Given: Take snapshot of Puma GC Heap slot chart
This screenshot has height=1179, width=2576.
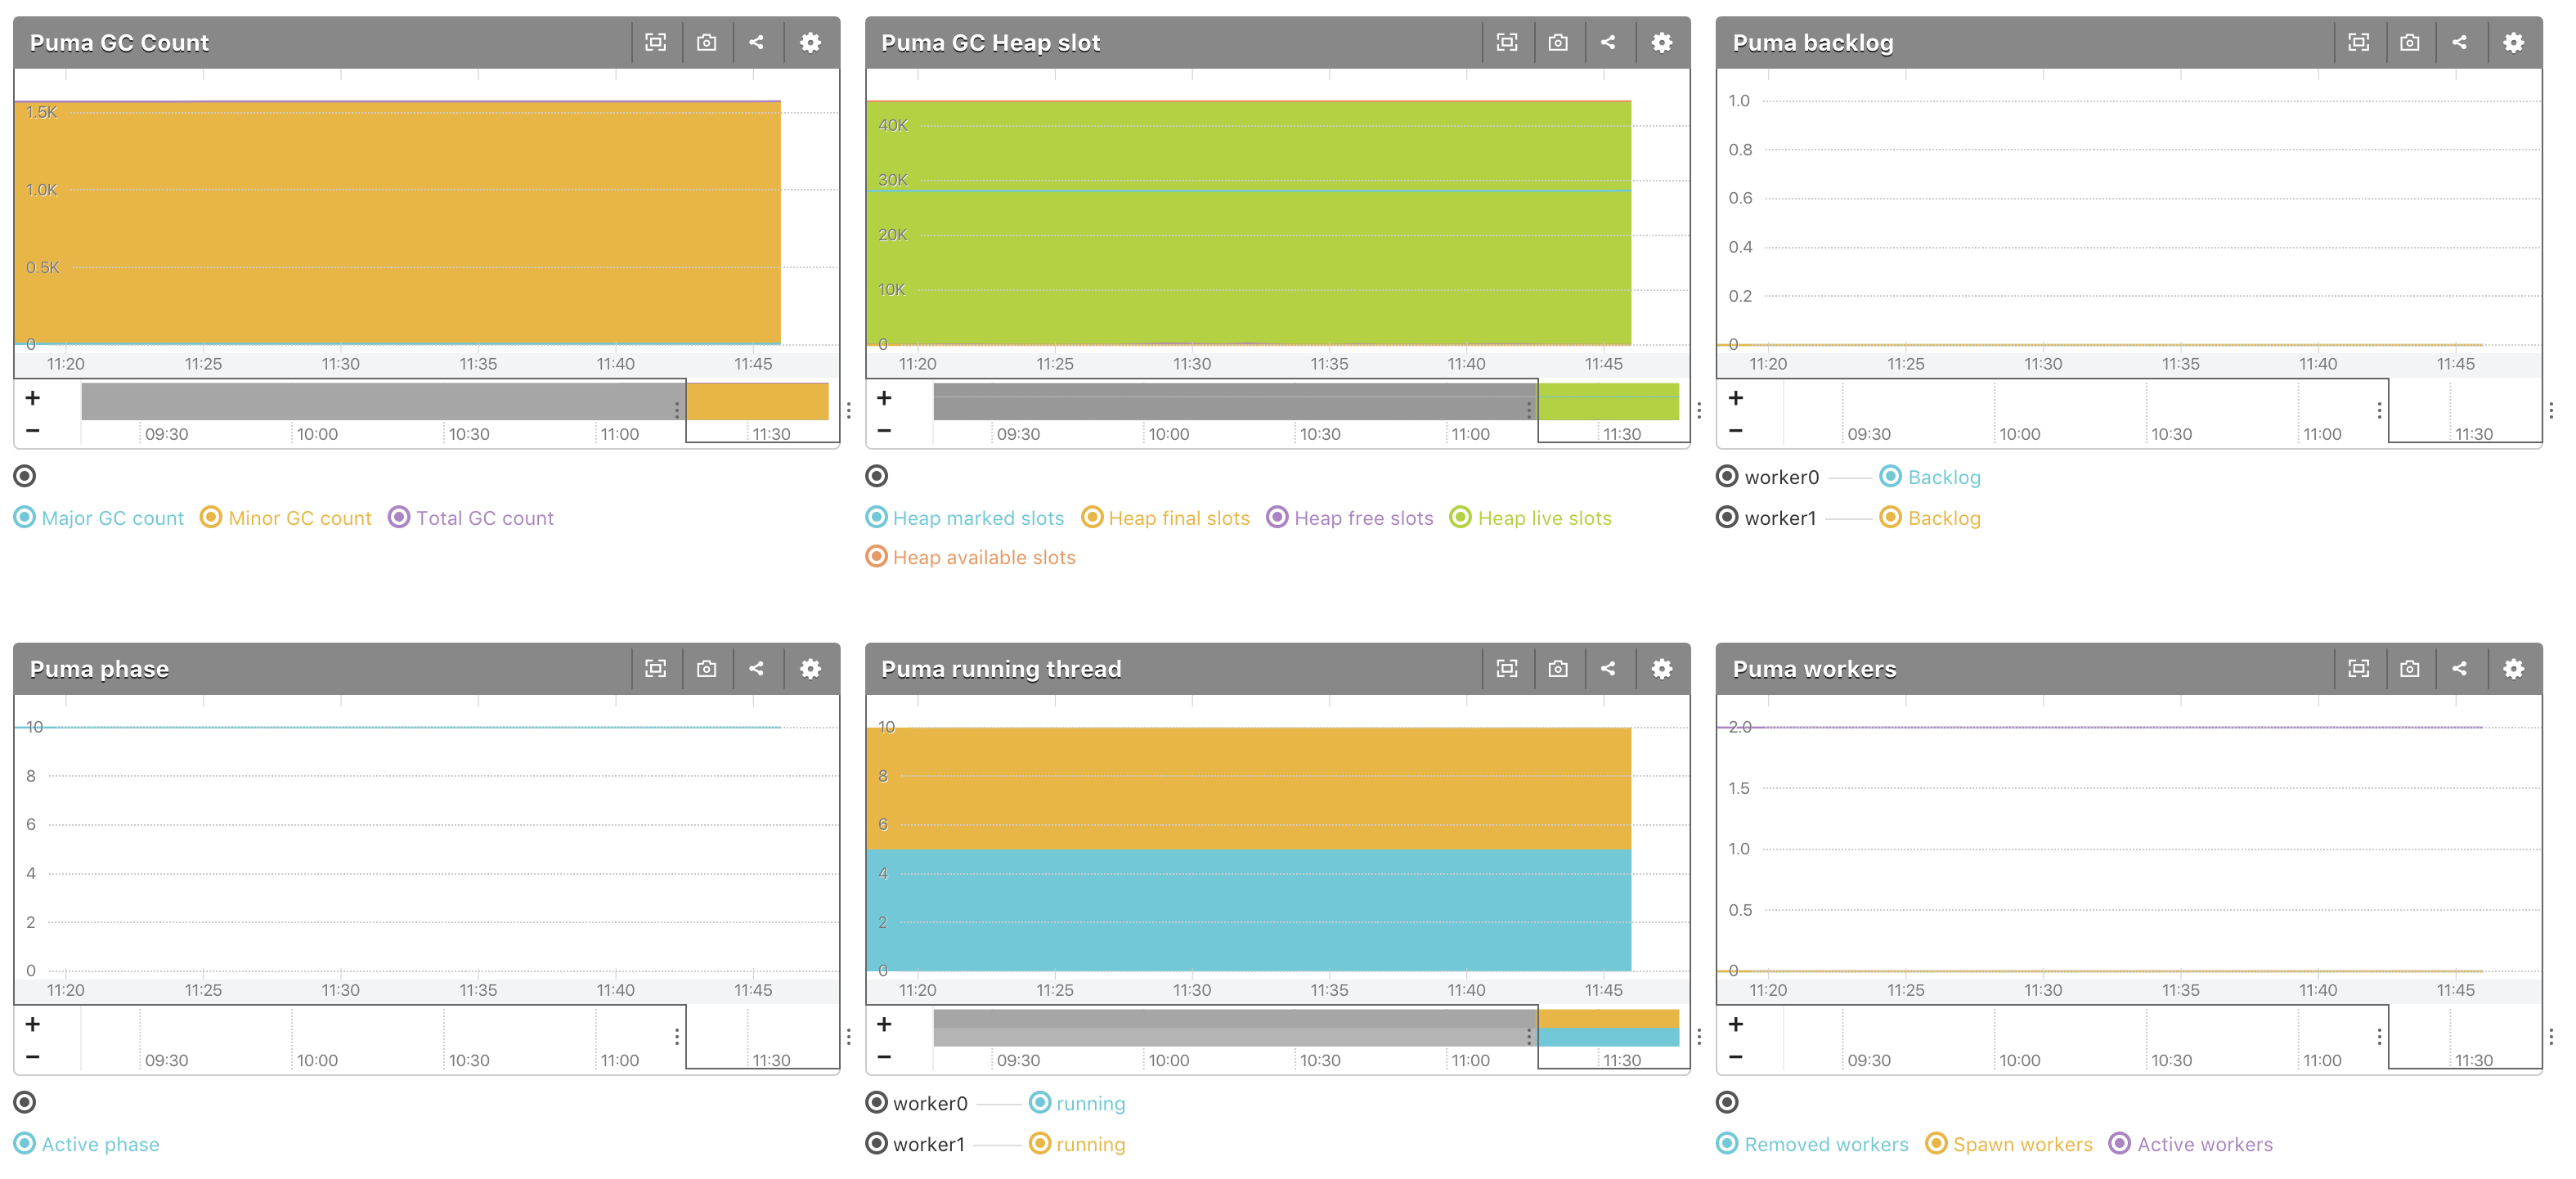Looking at the screenshot, I should (x=1557, y=42).
